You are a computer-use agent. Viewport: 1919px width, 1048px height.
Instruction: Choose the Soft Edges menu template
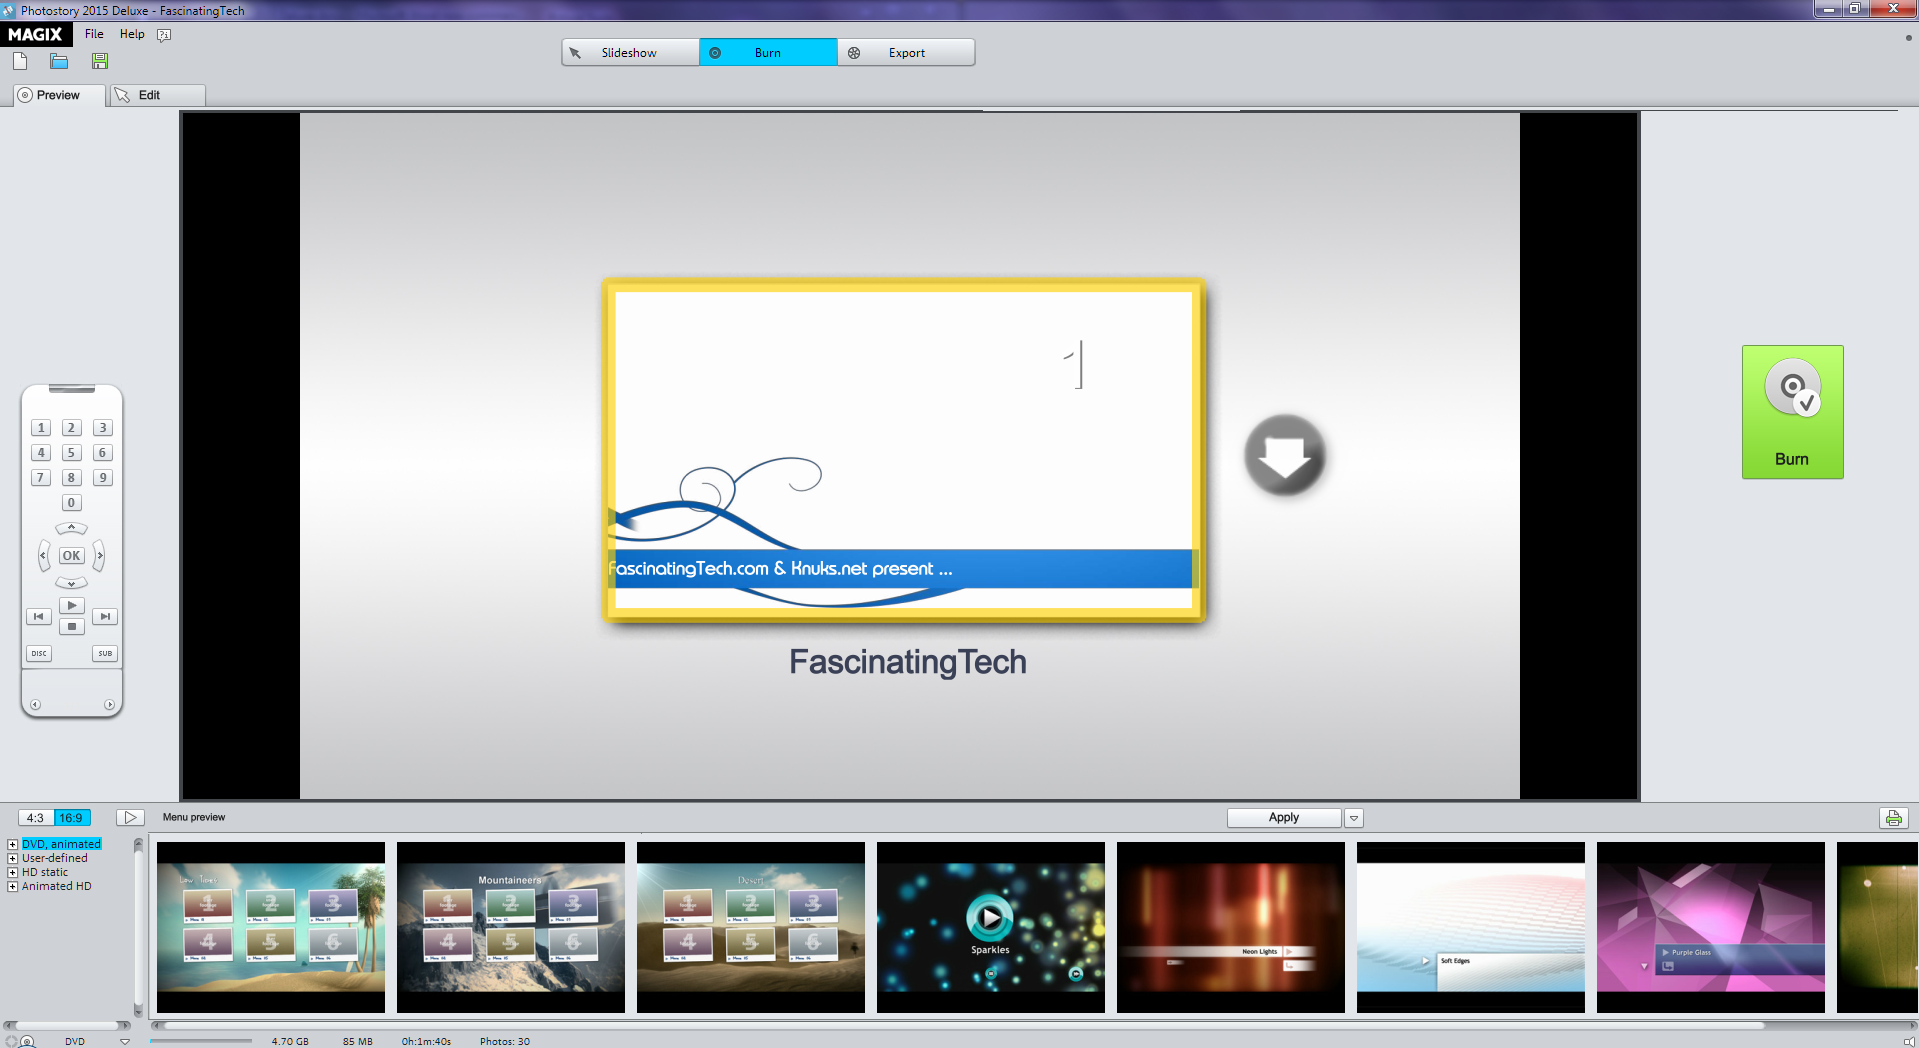pos(1471,927)
